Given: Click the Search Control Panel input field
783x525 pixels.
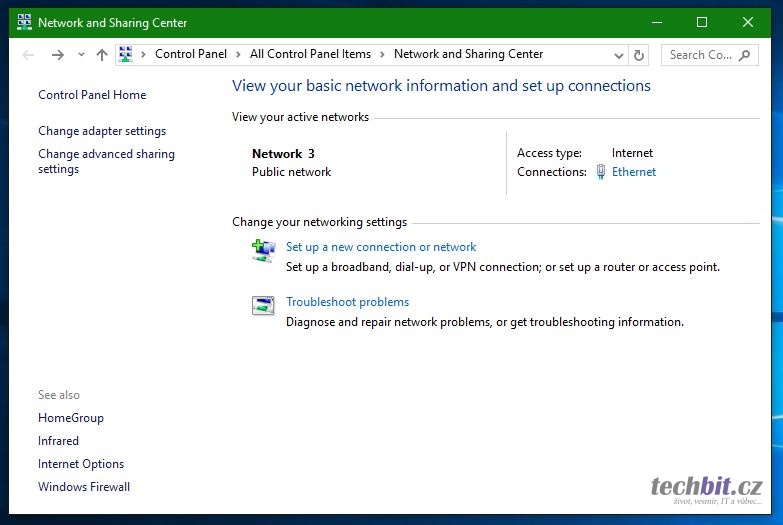Looking at the screenshot, I should pos(700,55).
